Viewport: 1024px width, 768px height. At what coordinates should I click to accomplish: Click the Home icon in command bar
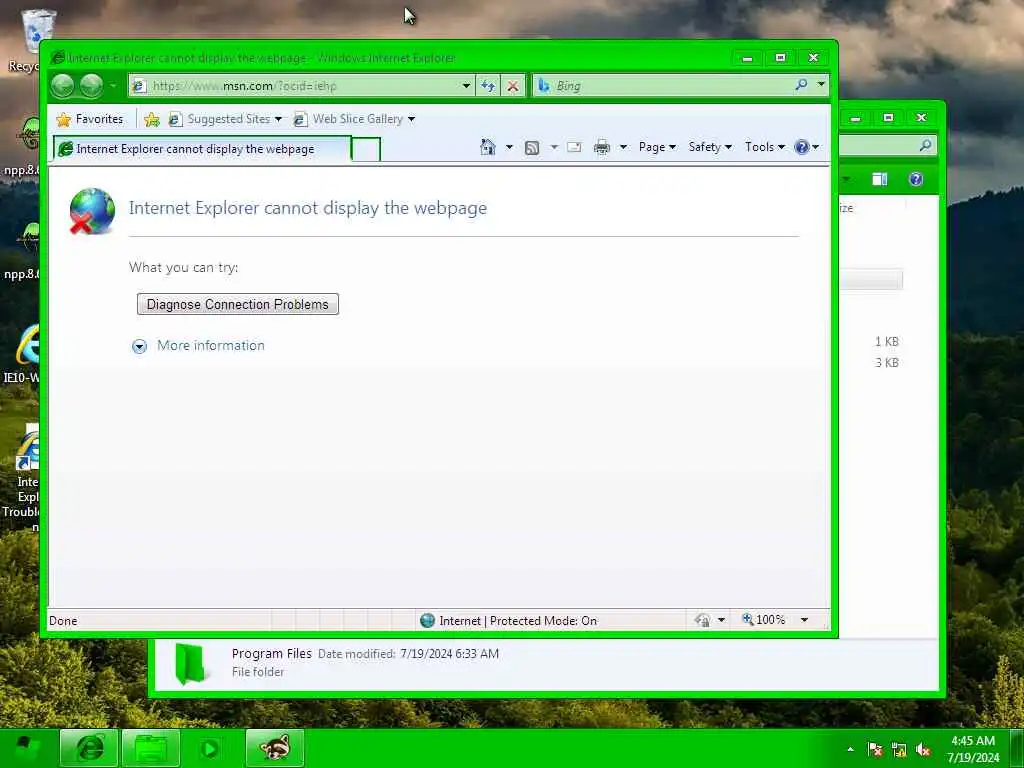pos(488,147)
